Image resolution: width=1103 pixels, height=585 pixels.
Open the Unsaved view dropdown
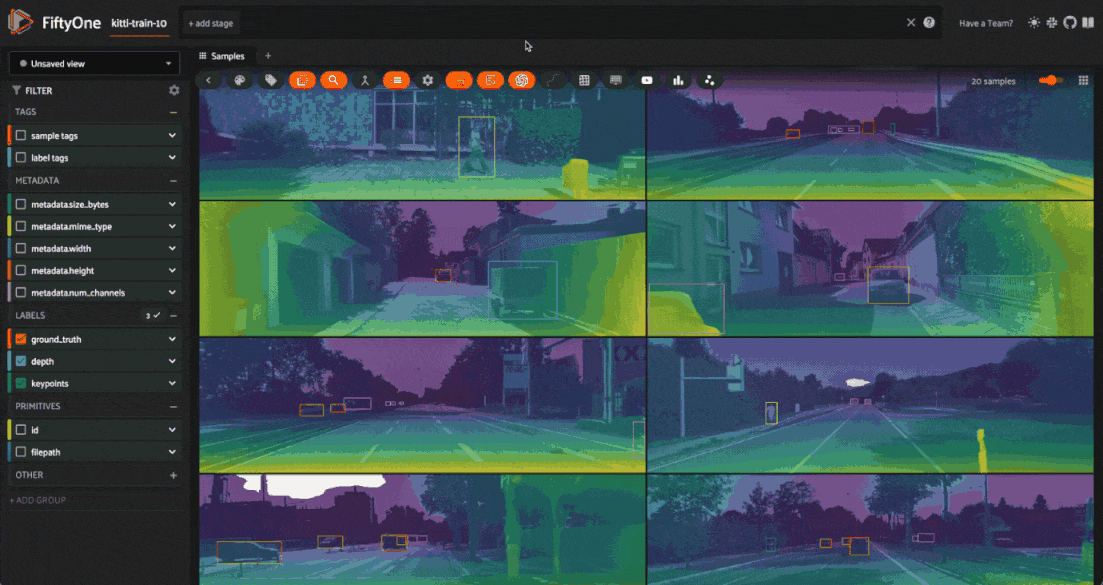click(94, 63)
